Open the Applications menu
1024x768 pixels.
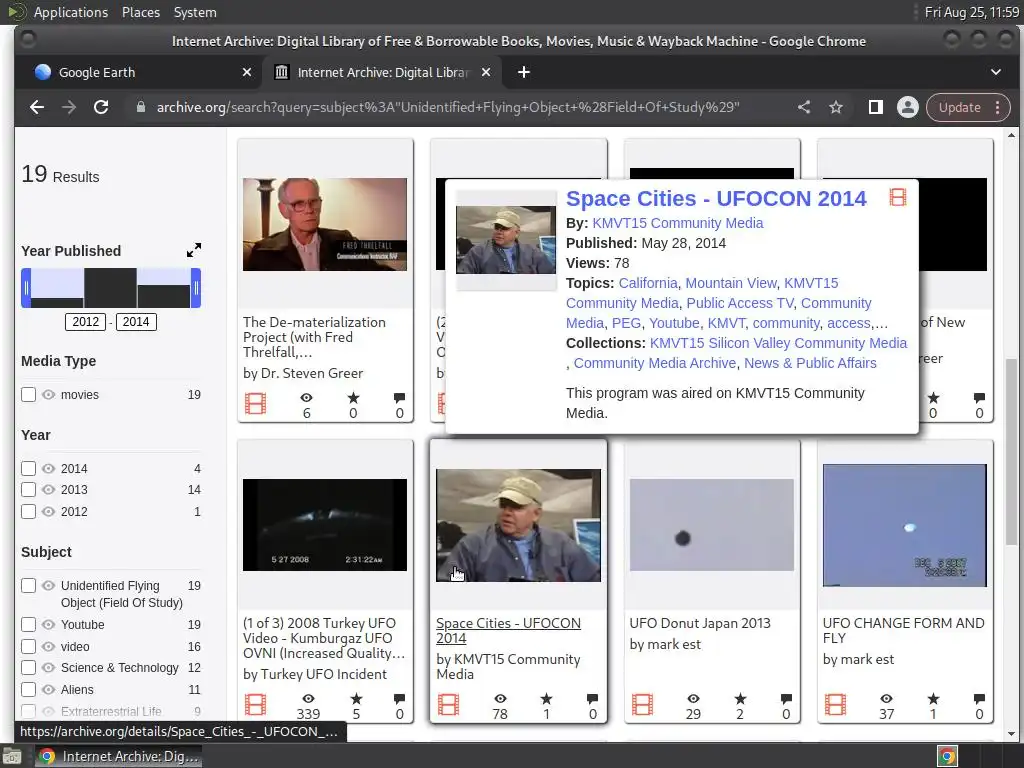tap(71, 12)
